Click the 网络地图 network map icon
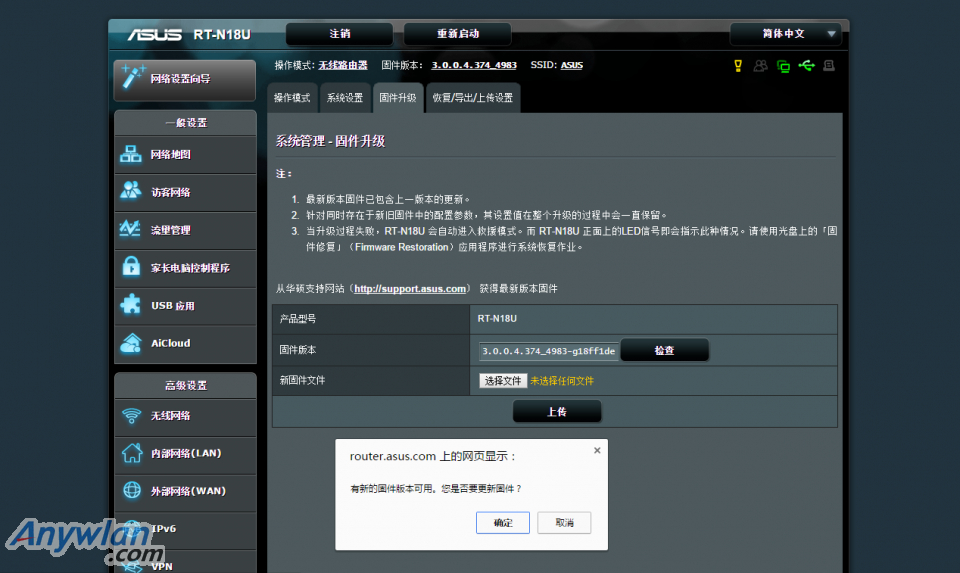This screenshot has height=573, width=960. 130,154
